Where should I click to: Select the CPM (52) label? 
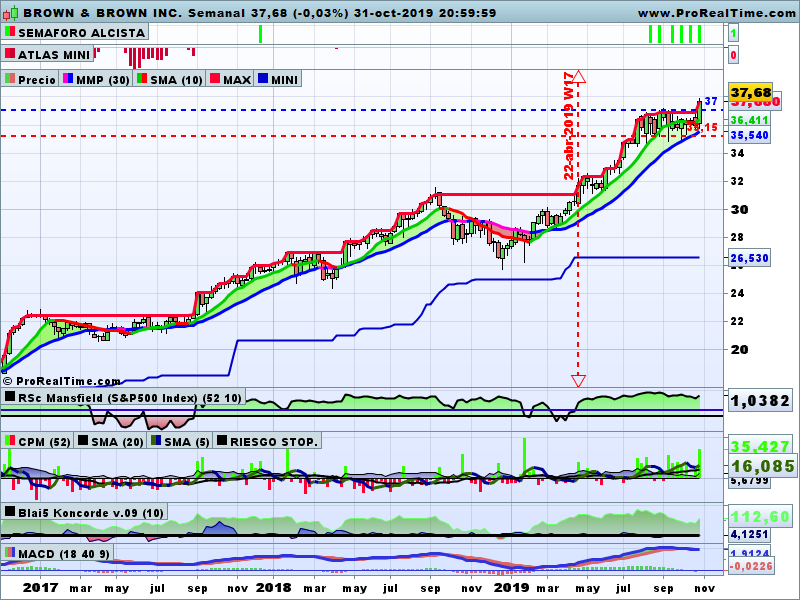tap(44, 442)
